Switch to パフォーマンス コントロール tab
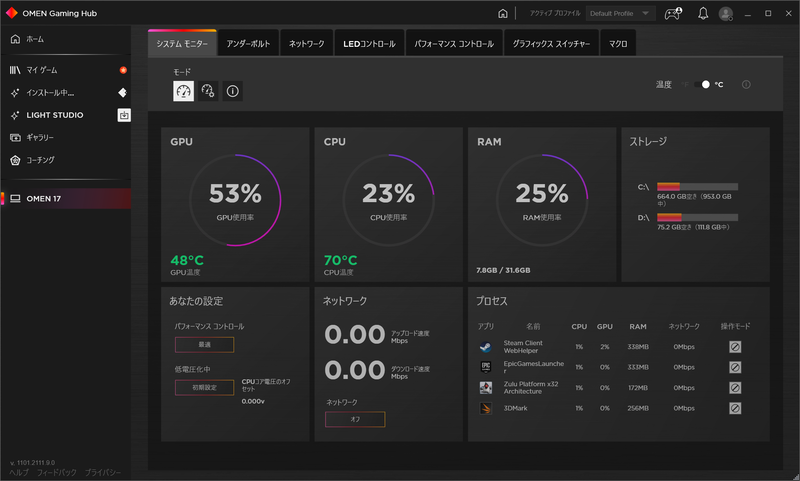The image size is (800, 481). pyautogui.click(x=454, y=43)
